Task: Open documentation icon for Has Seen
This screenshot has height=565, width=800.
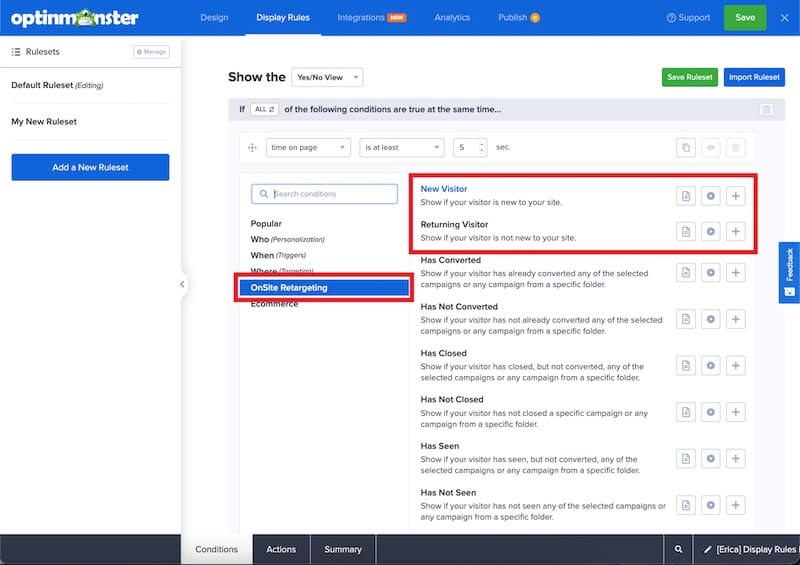Action: click(686, 459)
